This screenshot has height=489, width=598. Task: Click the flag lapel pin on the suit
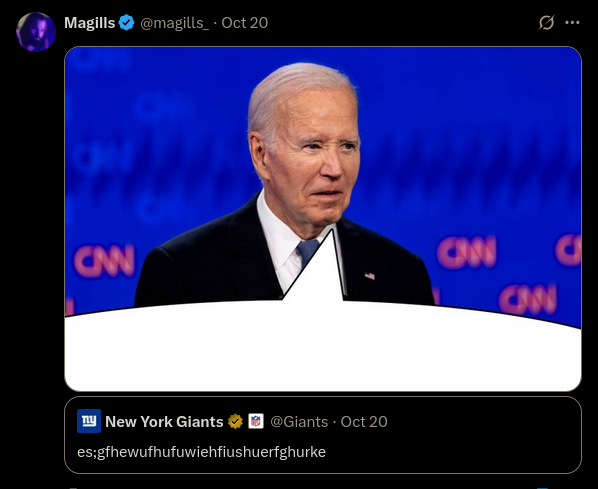(370, 275)
